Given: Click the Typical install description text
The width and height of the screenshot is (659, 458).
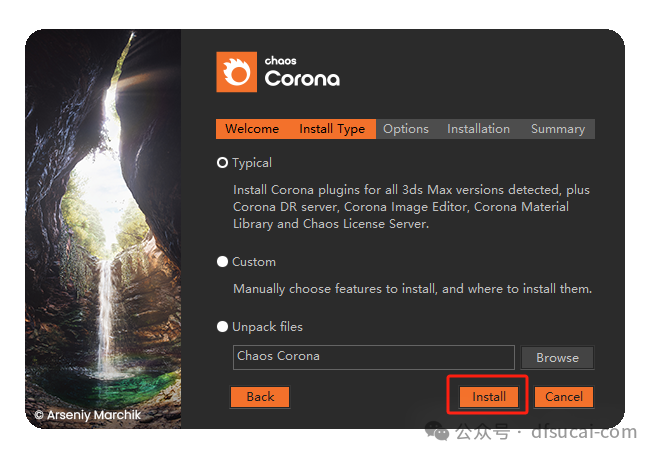Looking at the screenshot, I should (411, 207).
